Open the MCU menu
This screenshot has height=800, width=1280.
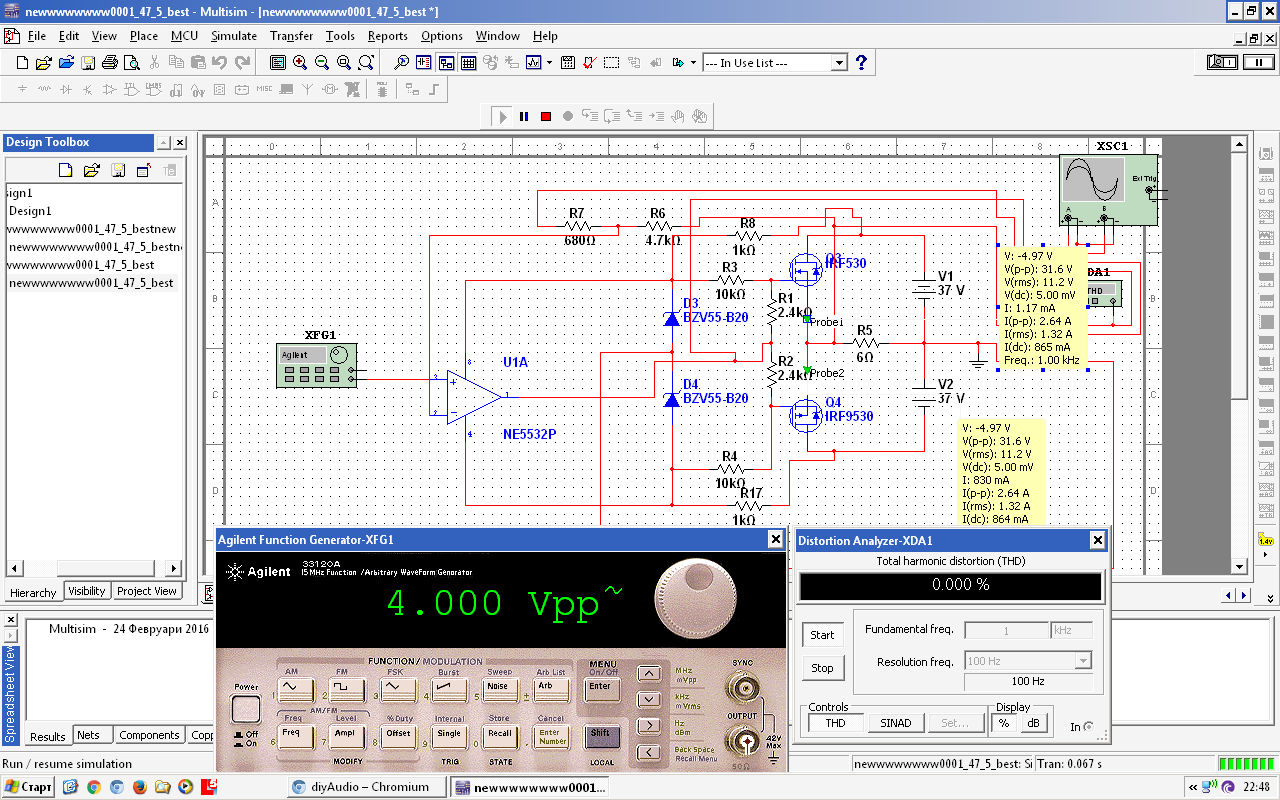(x=184, y=36)
